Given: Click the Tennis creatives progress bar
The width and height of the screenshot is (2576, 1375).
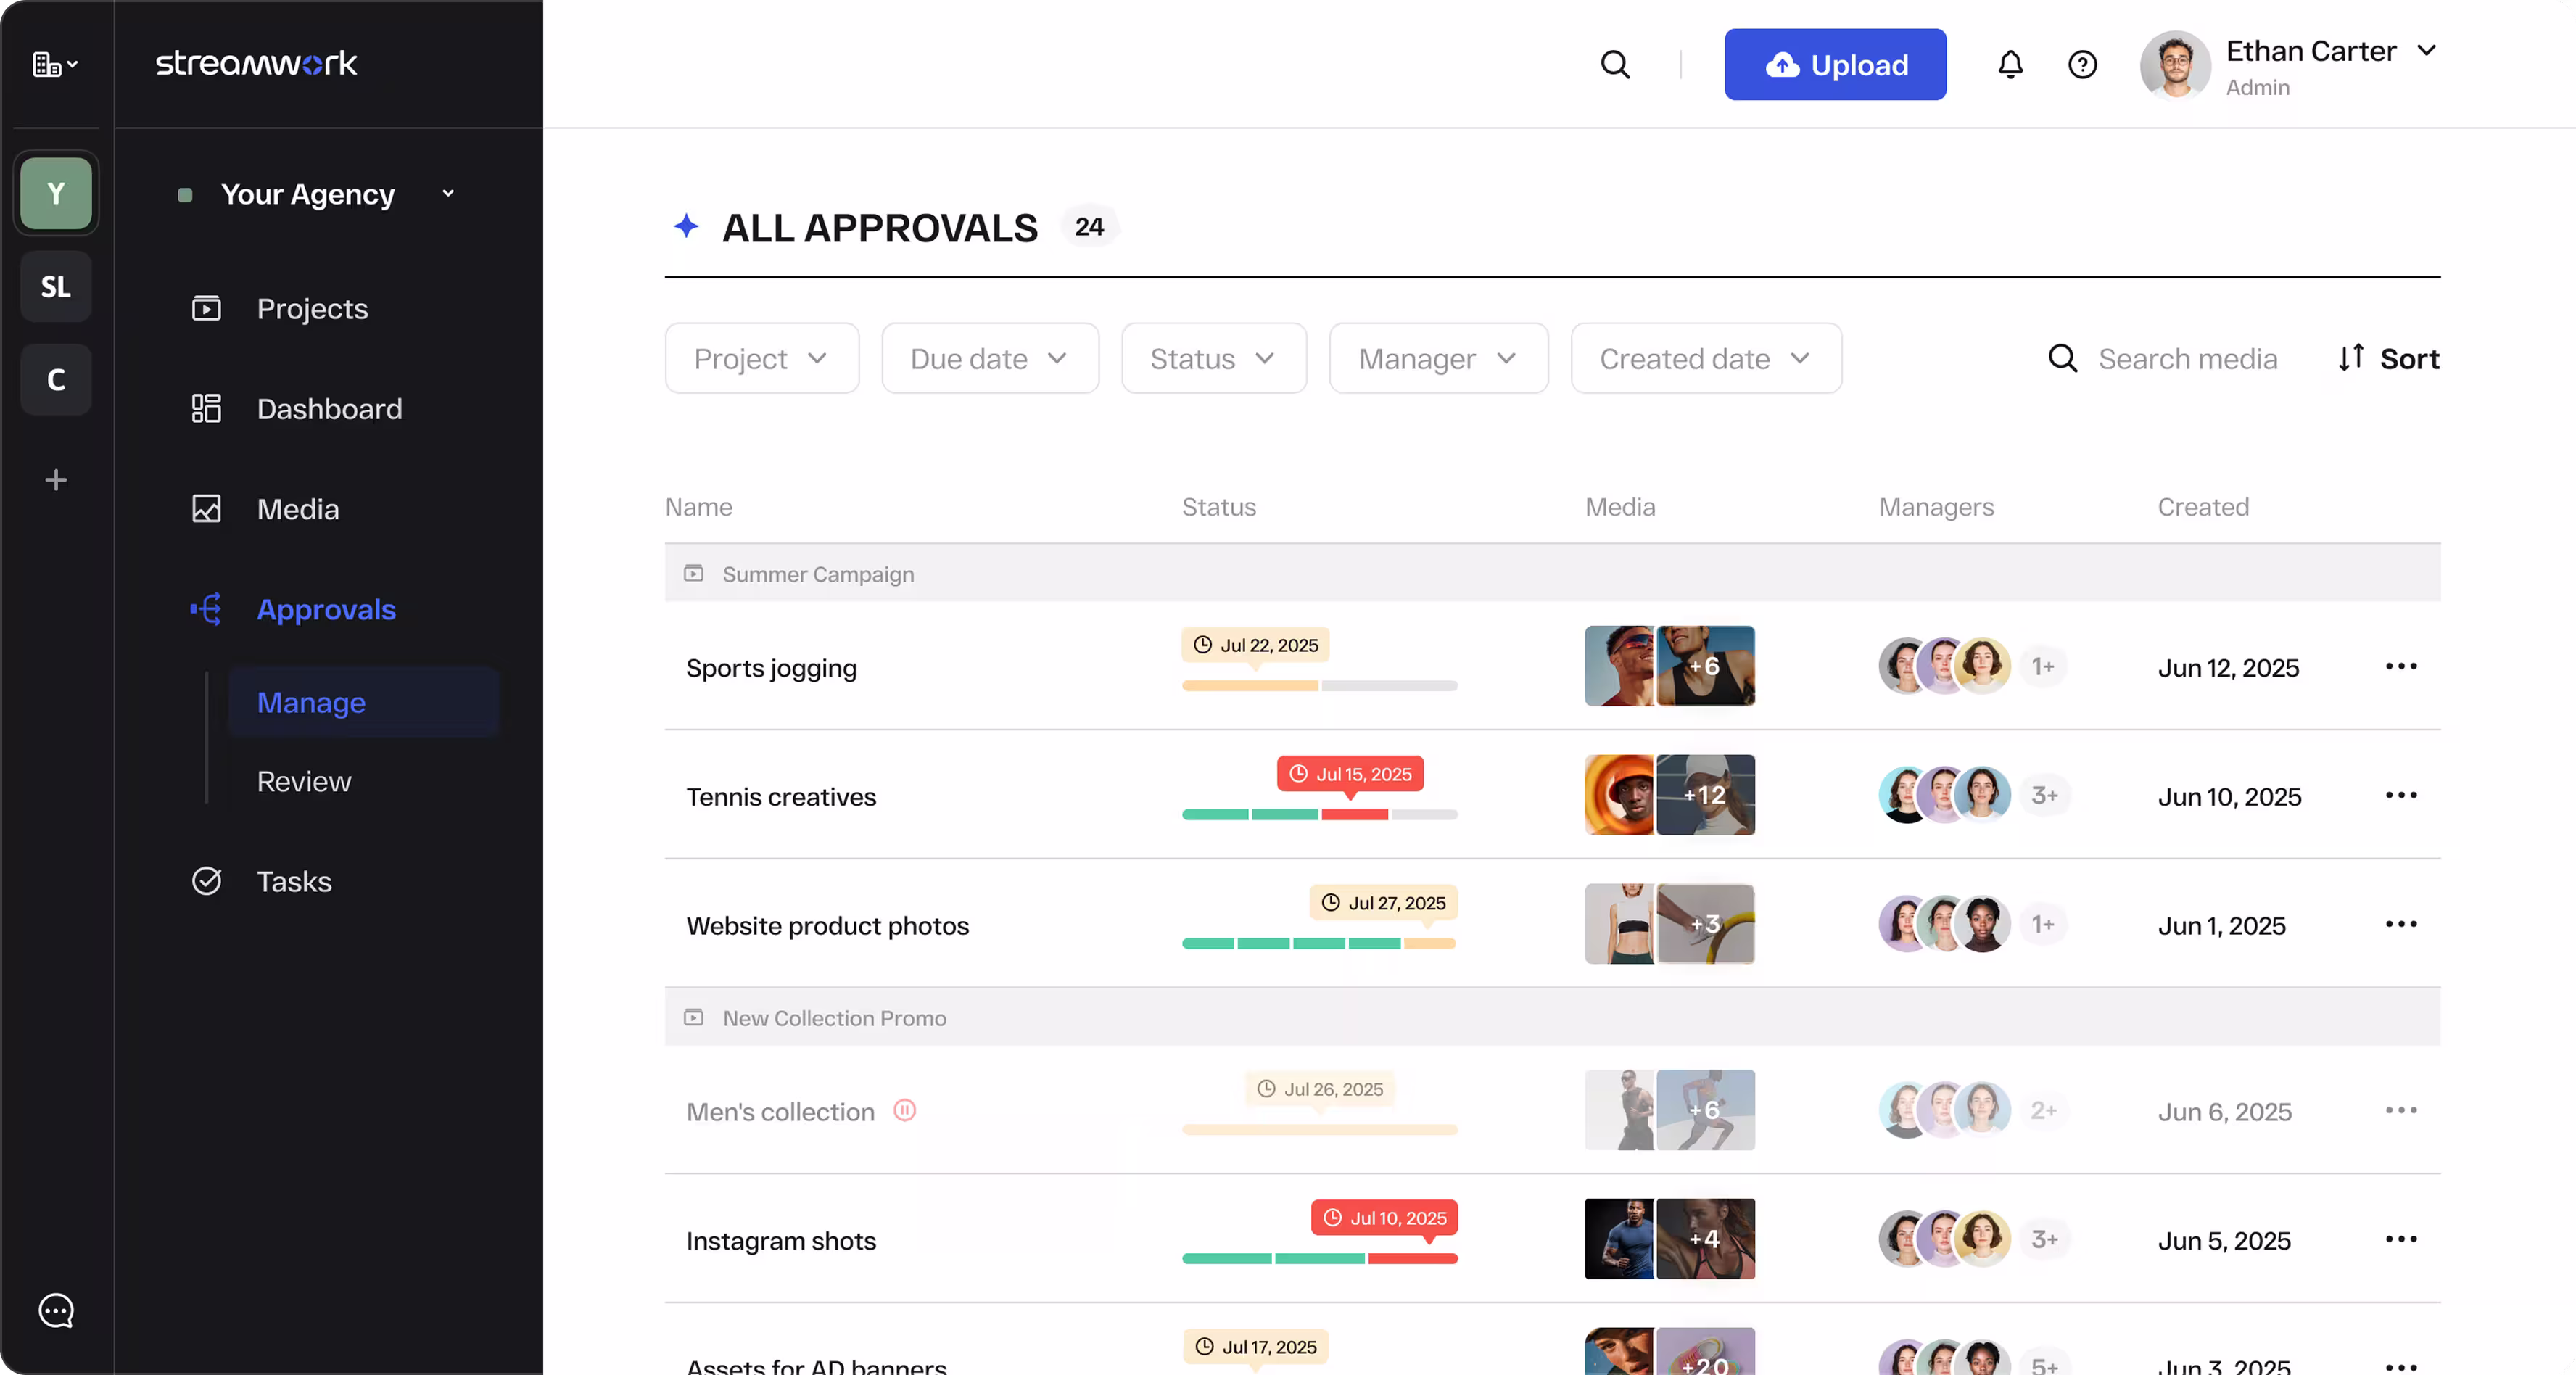Looking at the screenshot, I should coord(1319,815).
